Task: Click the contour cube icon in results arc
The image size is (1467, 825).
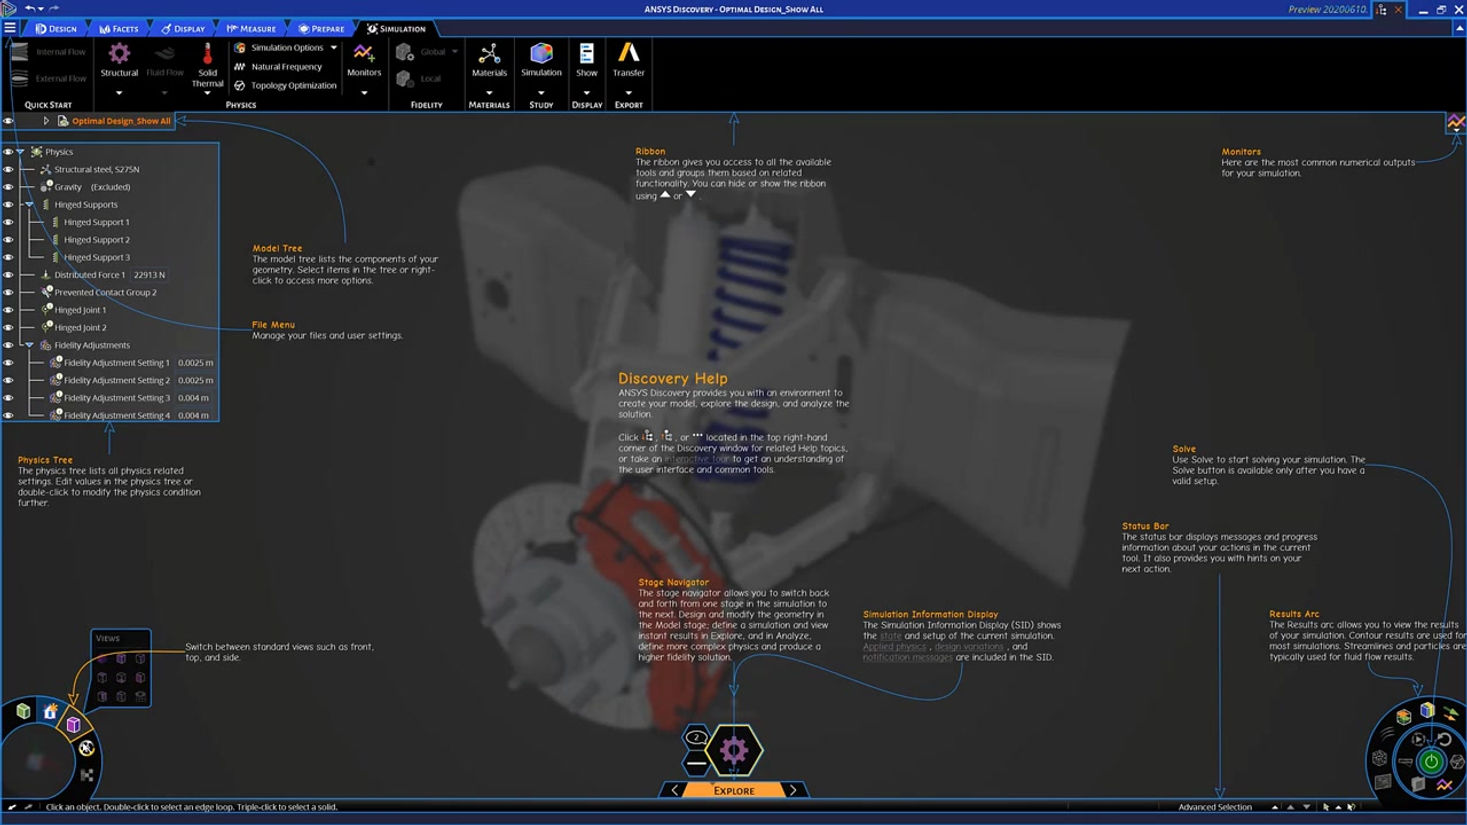Action: (1427, 710)
